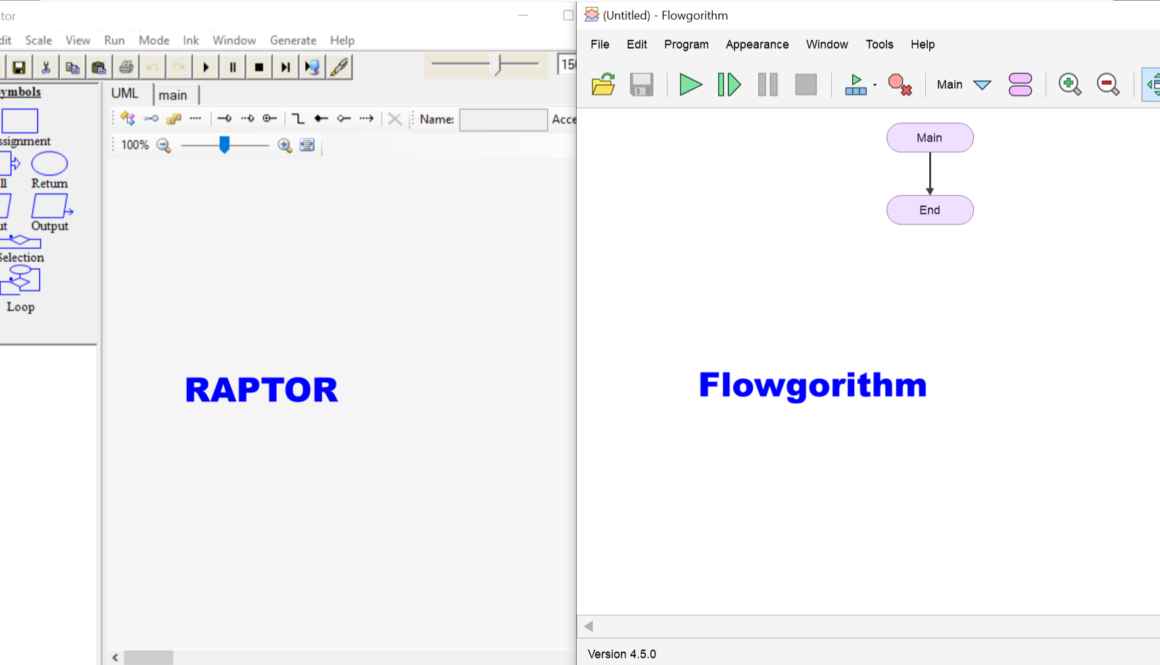Stop RAPTOR execution

coord(259,67)
